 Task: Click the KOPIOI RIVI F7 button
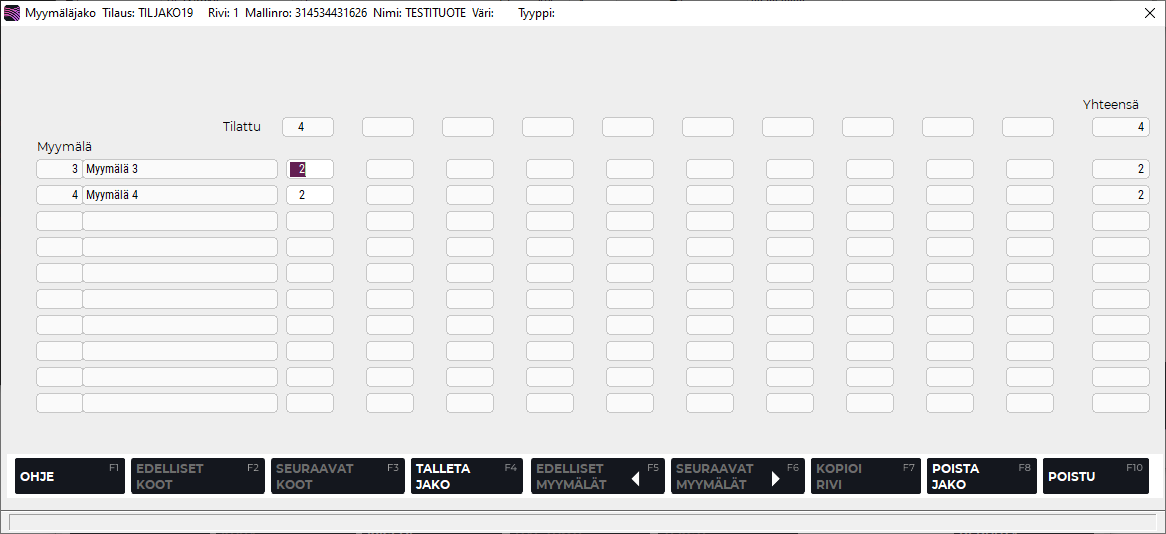[865, 476]
